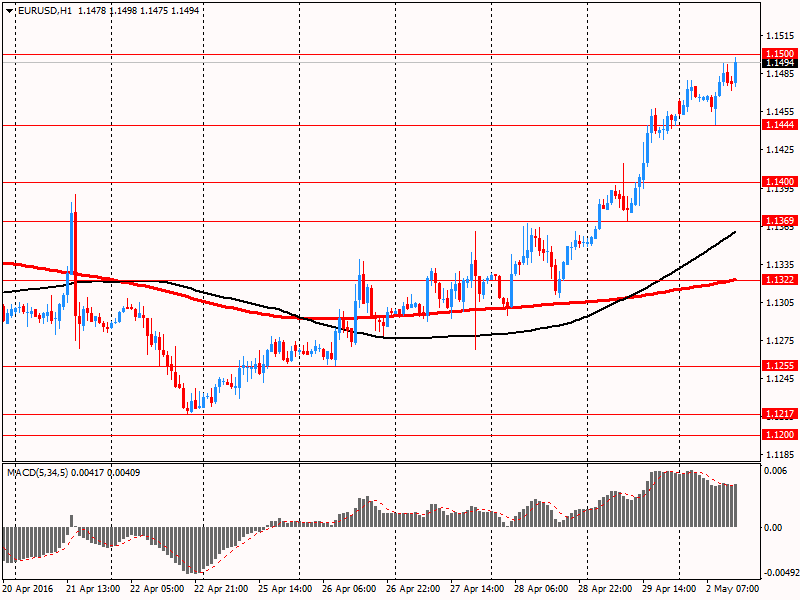This screenshot has height=600, width=800.
Task: Click the 20 Apr 2016 time axis label
Action: 28,589
